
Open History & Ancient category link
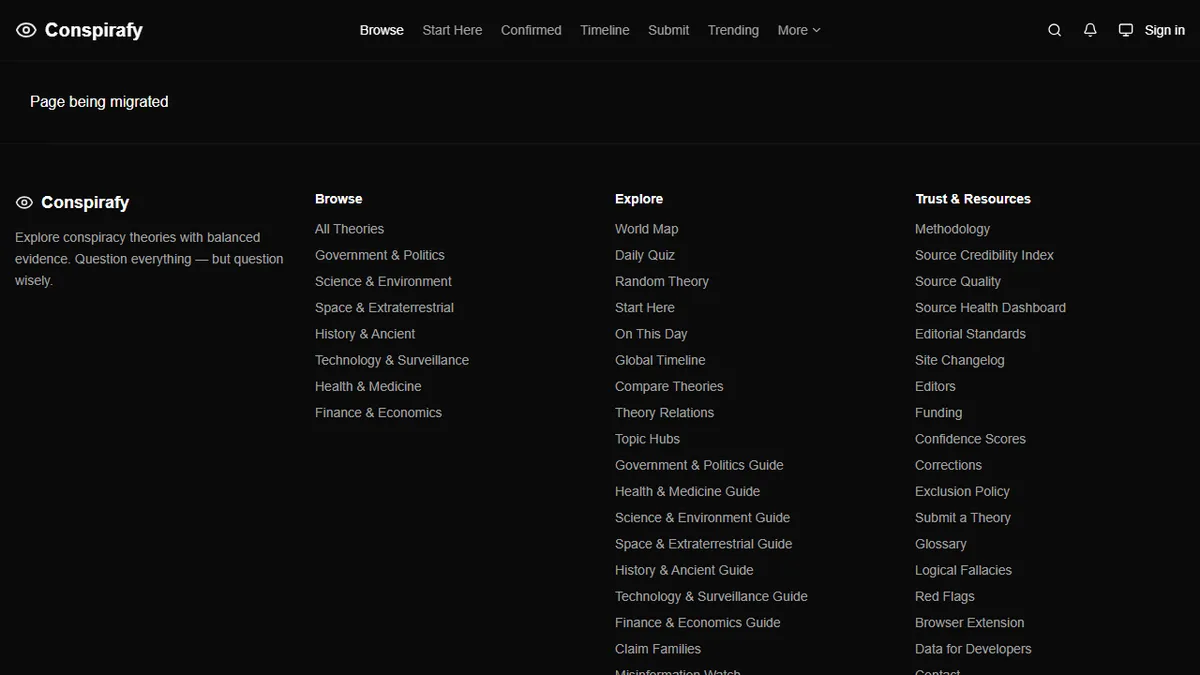coord(365,334)
